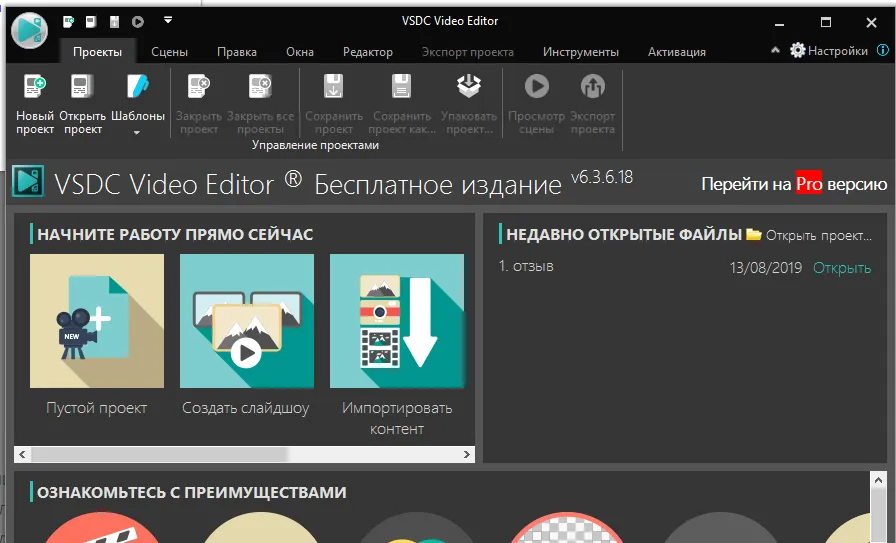The image size is (896, 543).
Task: Switch to the Окна tab
Action: (300, 51)
